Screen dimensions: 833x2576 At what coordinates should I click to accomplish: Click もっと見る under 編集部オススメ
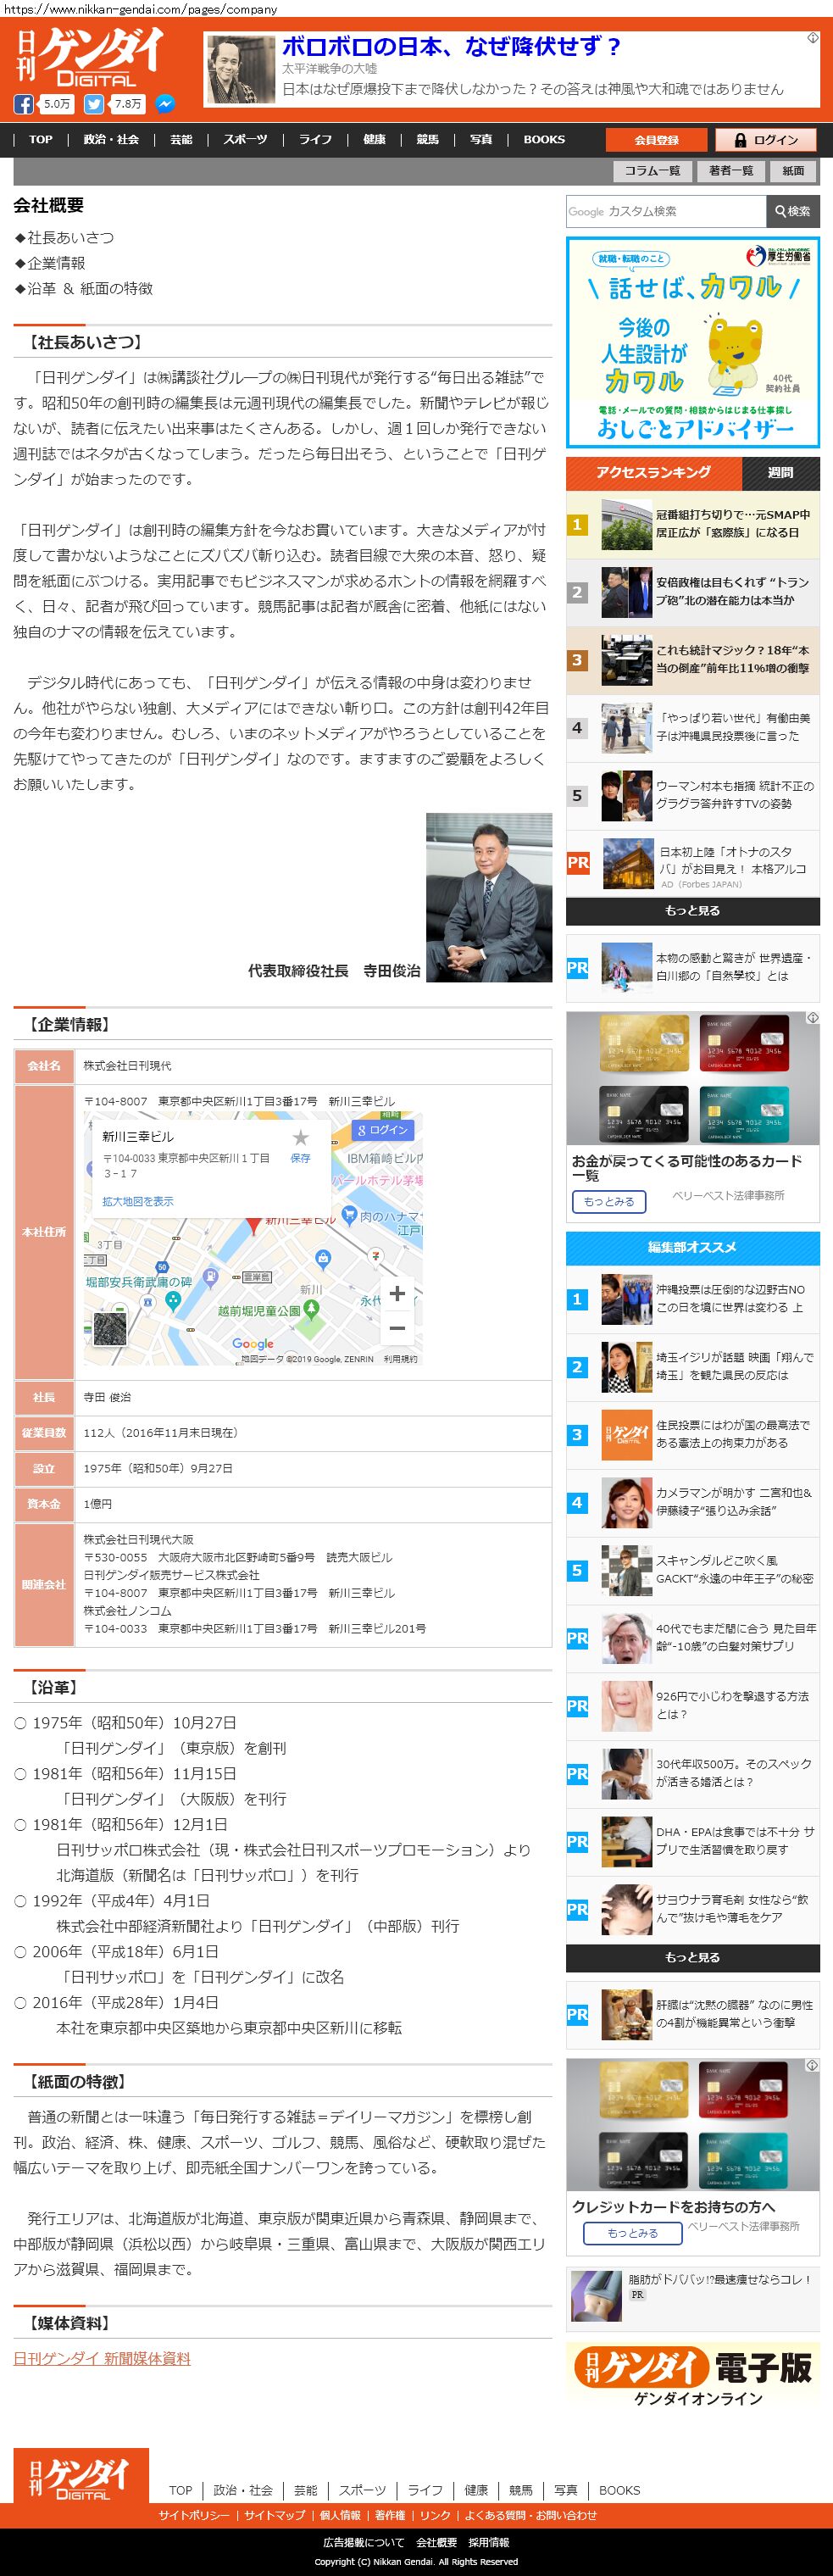click(693, 1958)
